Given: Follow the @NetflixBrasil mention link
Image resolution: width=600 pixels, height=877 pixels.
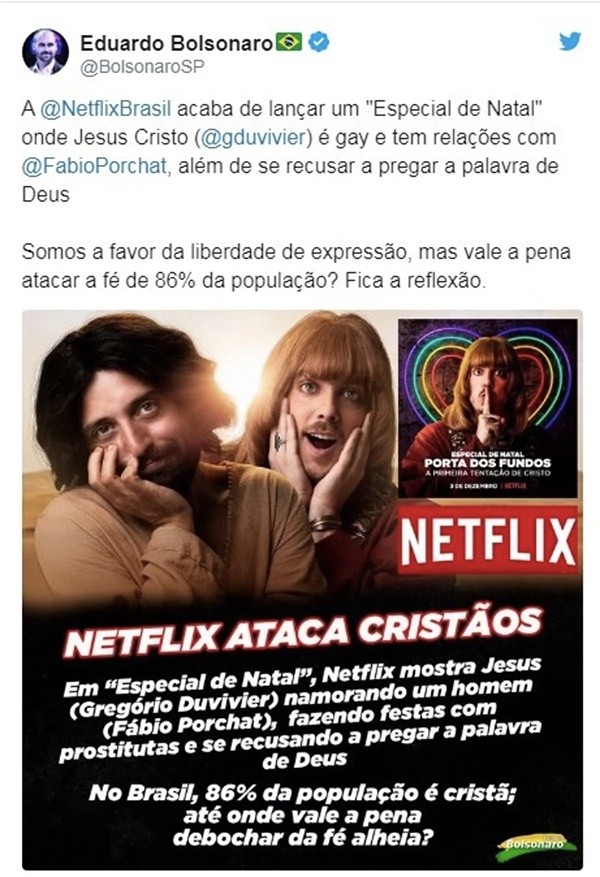Looking at the screenshot, I should click(x=106, y=109).
